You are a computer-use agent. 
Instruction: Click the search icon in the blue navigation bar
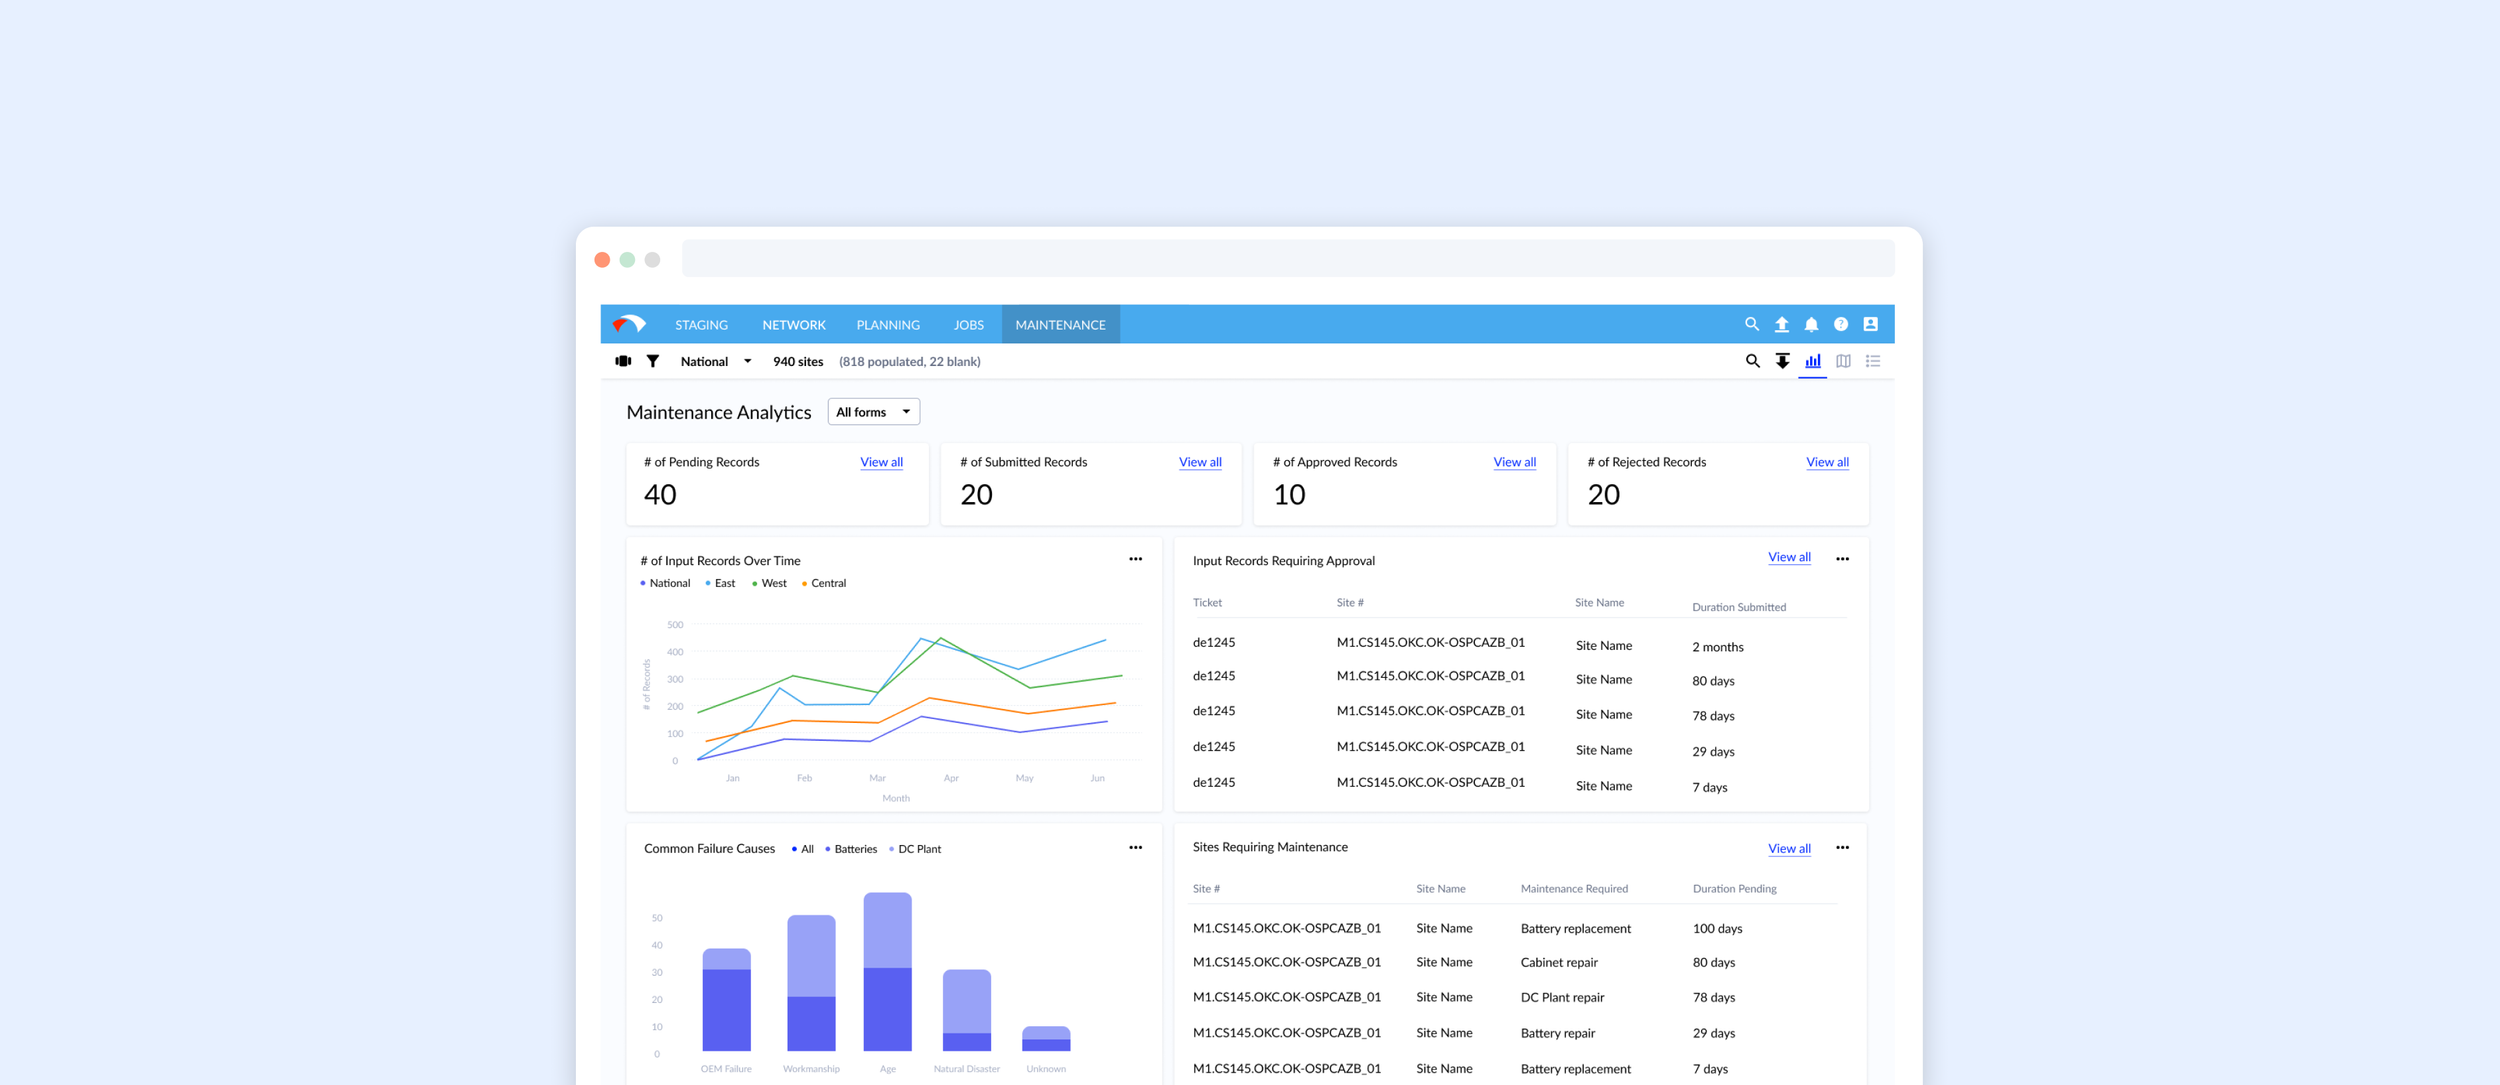[1751, 324]
